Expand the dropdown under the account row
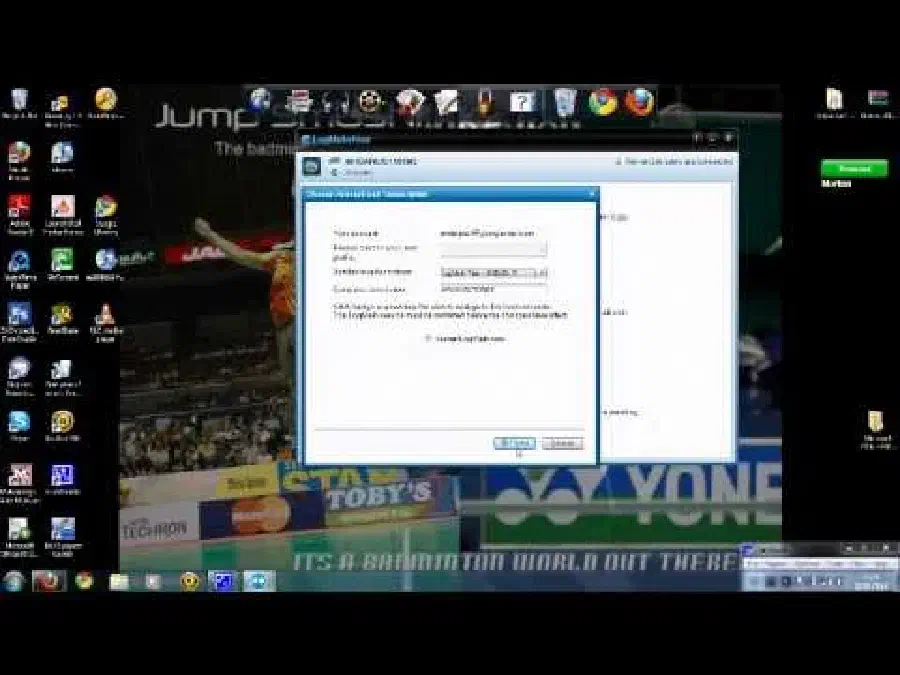900x675 pixels. point(494,249)
